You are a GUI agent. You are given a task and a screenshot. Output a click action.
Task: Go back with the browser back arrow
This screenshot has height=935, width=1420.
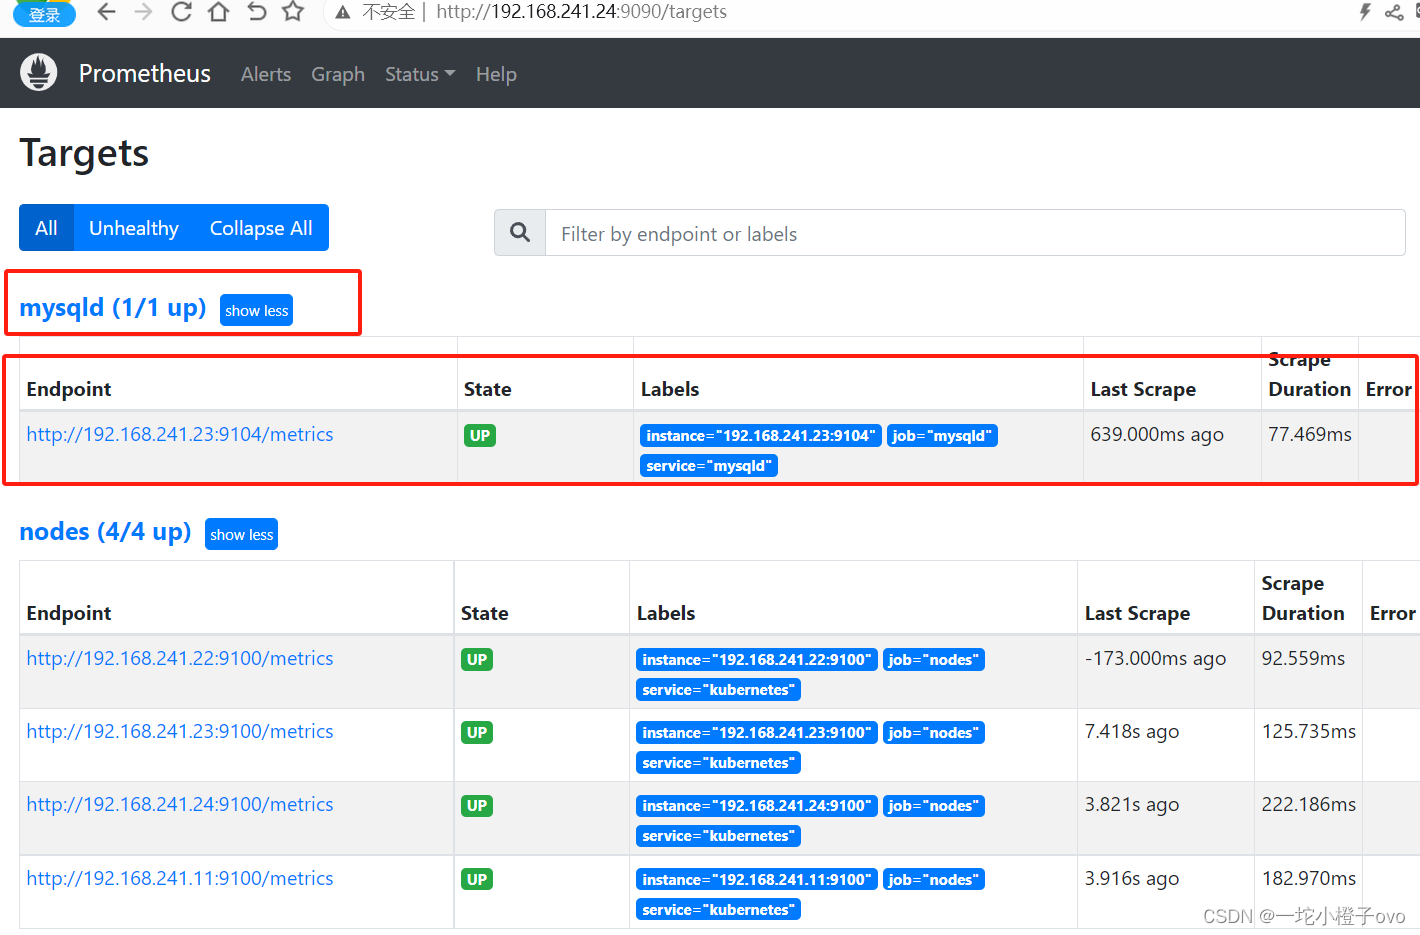click(106, 12)
